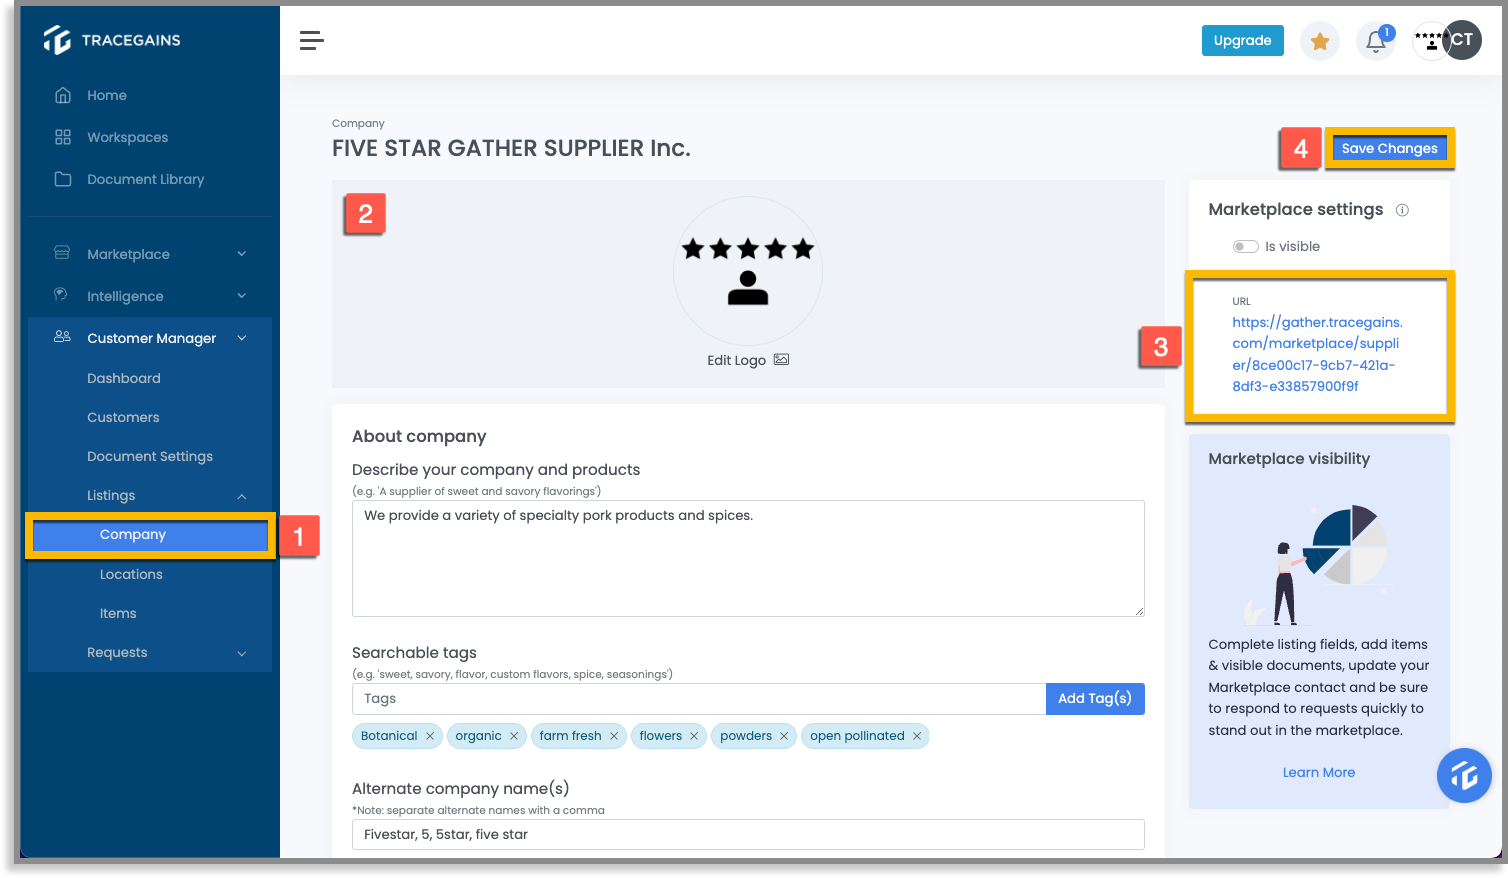Click the Edit Logo image icon

pos(779,359)
